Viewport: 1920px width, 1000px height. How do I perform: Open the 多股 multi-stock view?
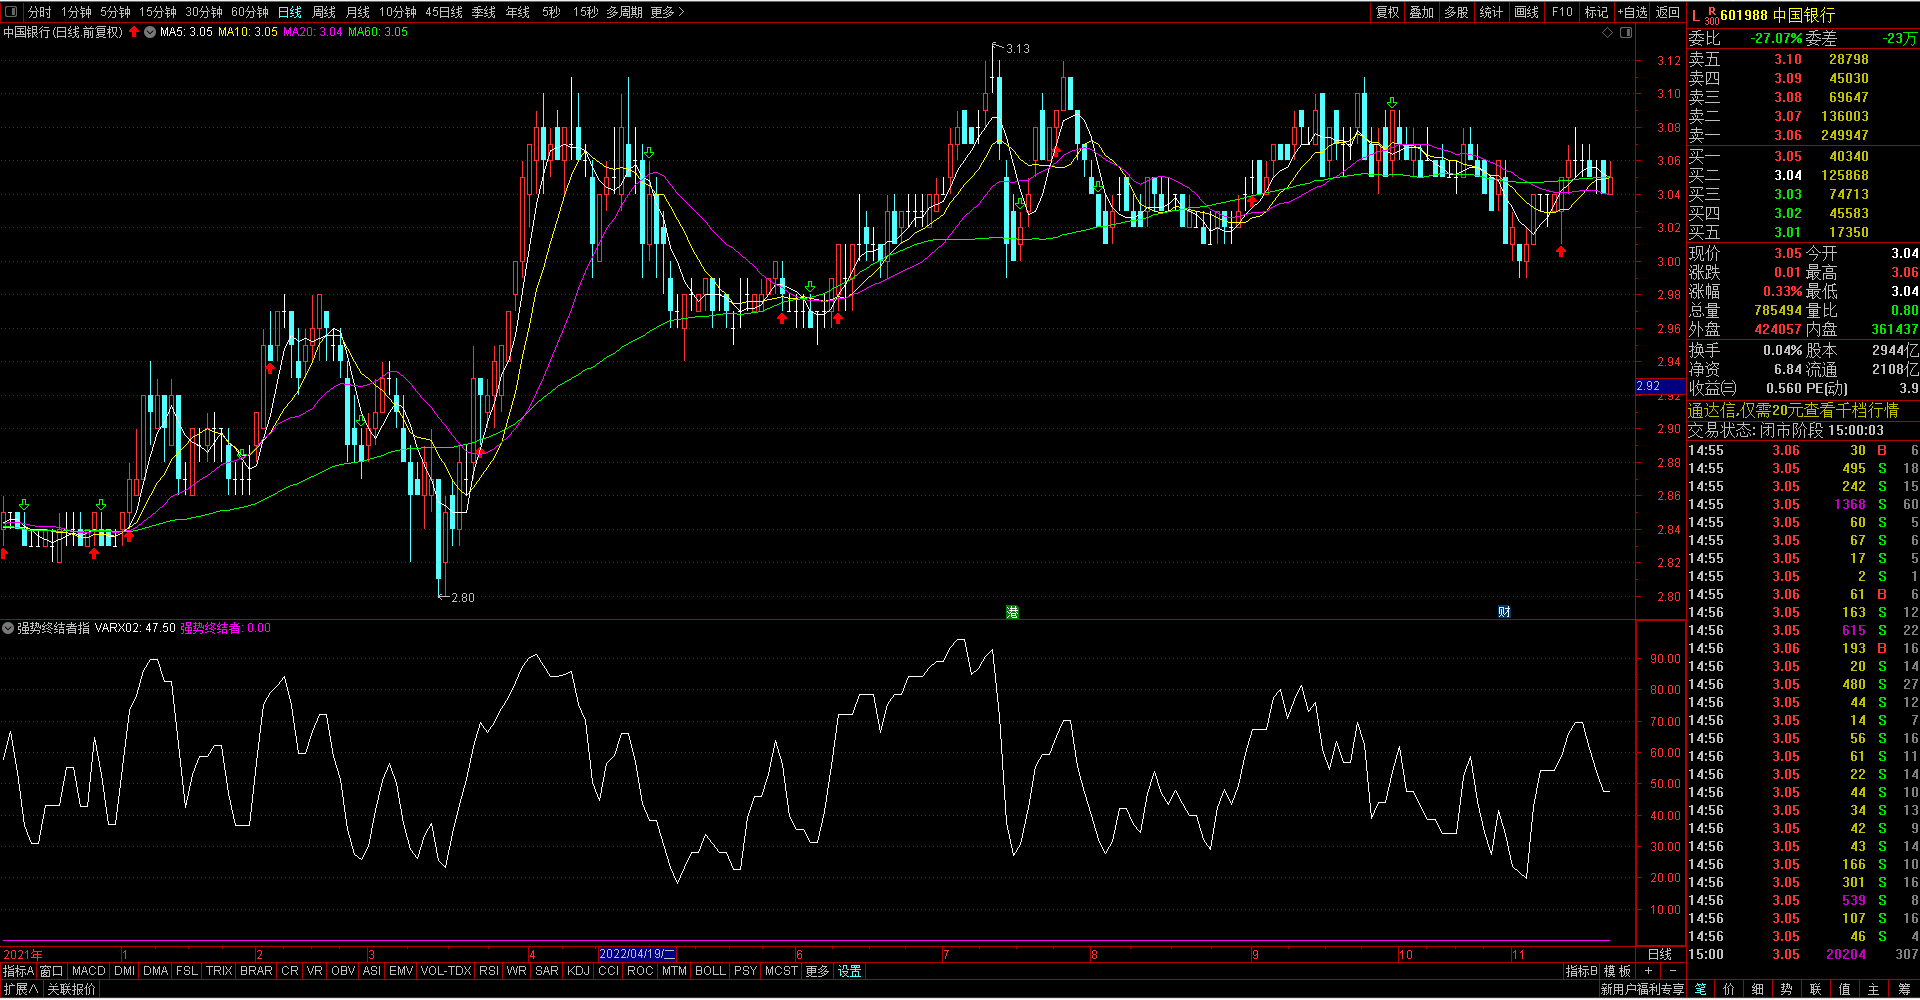1457,12
